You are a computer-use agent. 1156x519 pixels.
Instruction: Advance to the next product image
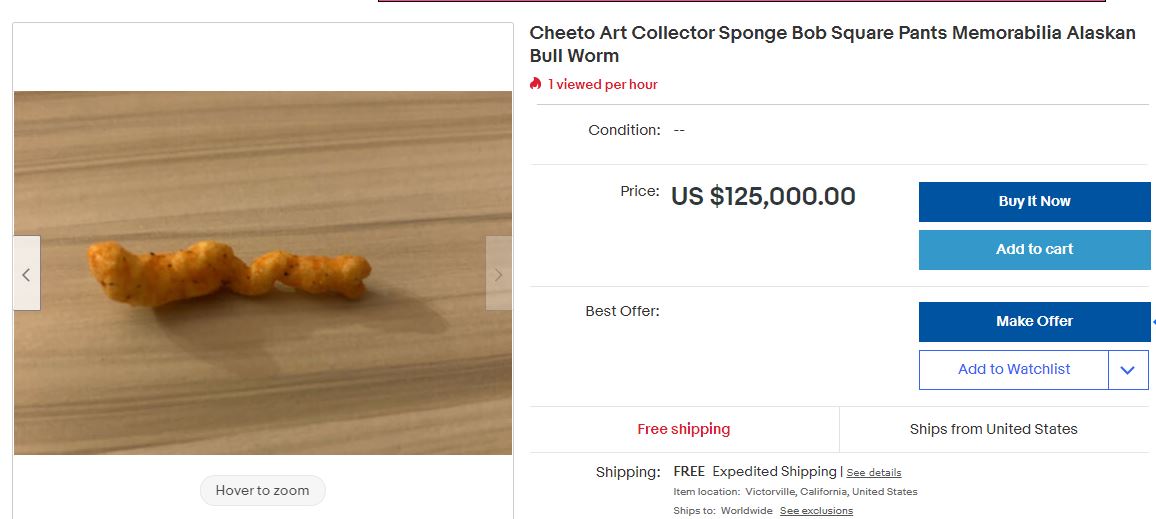(x=498, y=273)
